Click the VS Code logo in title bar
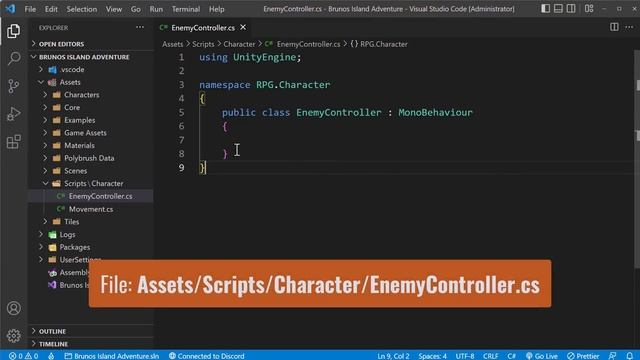 pyautogui.click(x=10, y=9)
